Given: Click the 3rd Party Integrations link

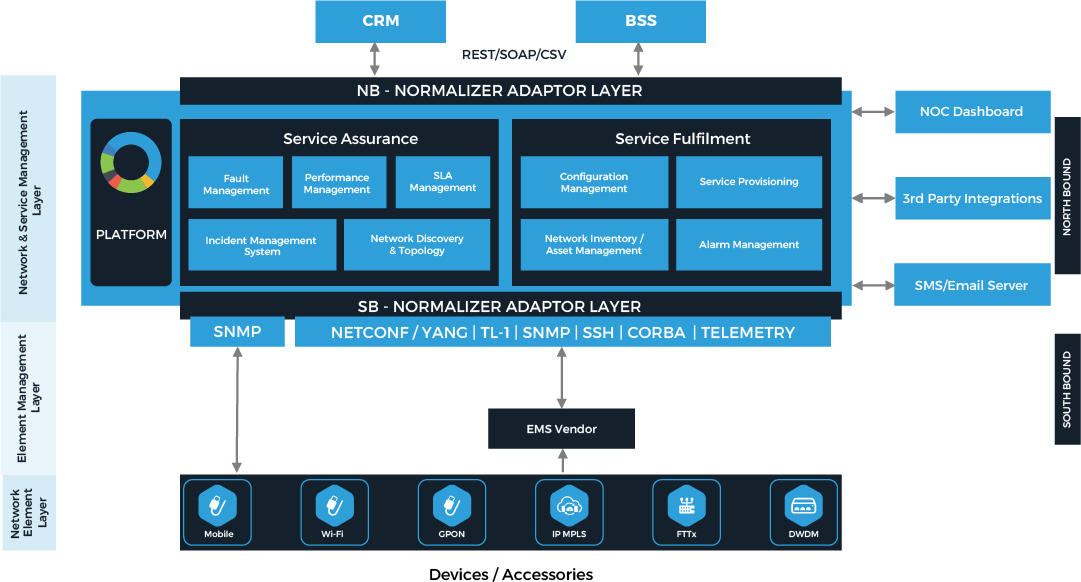Looking at the screenshot, I should click(x=971, y=199).
